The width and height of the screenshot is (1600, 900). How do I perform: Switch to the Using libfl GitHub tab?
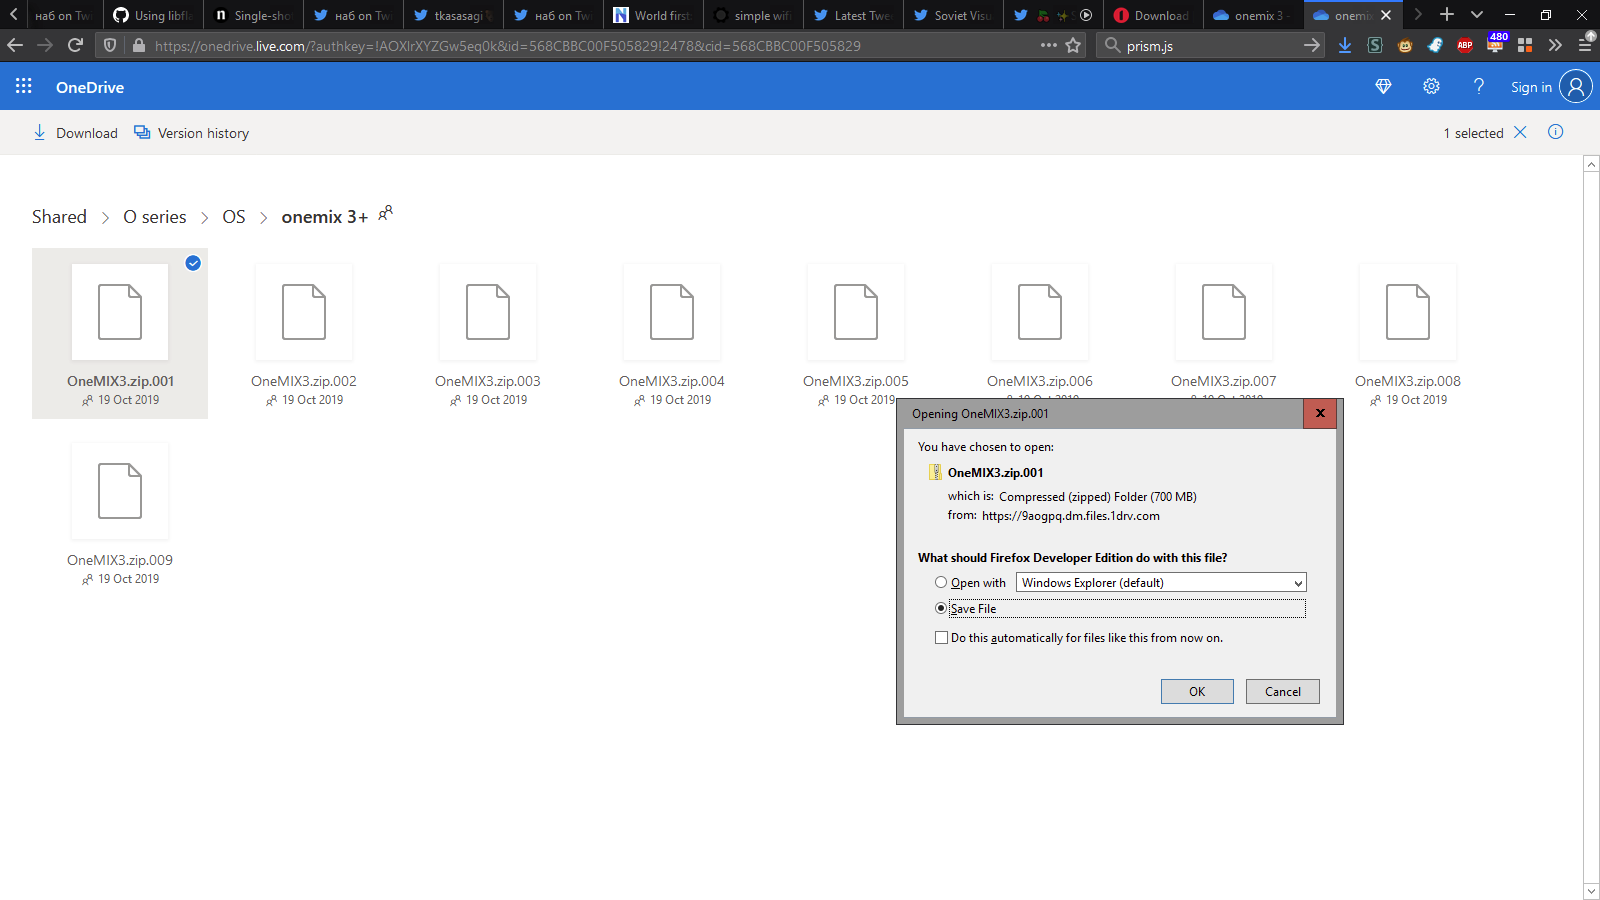153,15
